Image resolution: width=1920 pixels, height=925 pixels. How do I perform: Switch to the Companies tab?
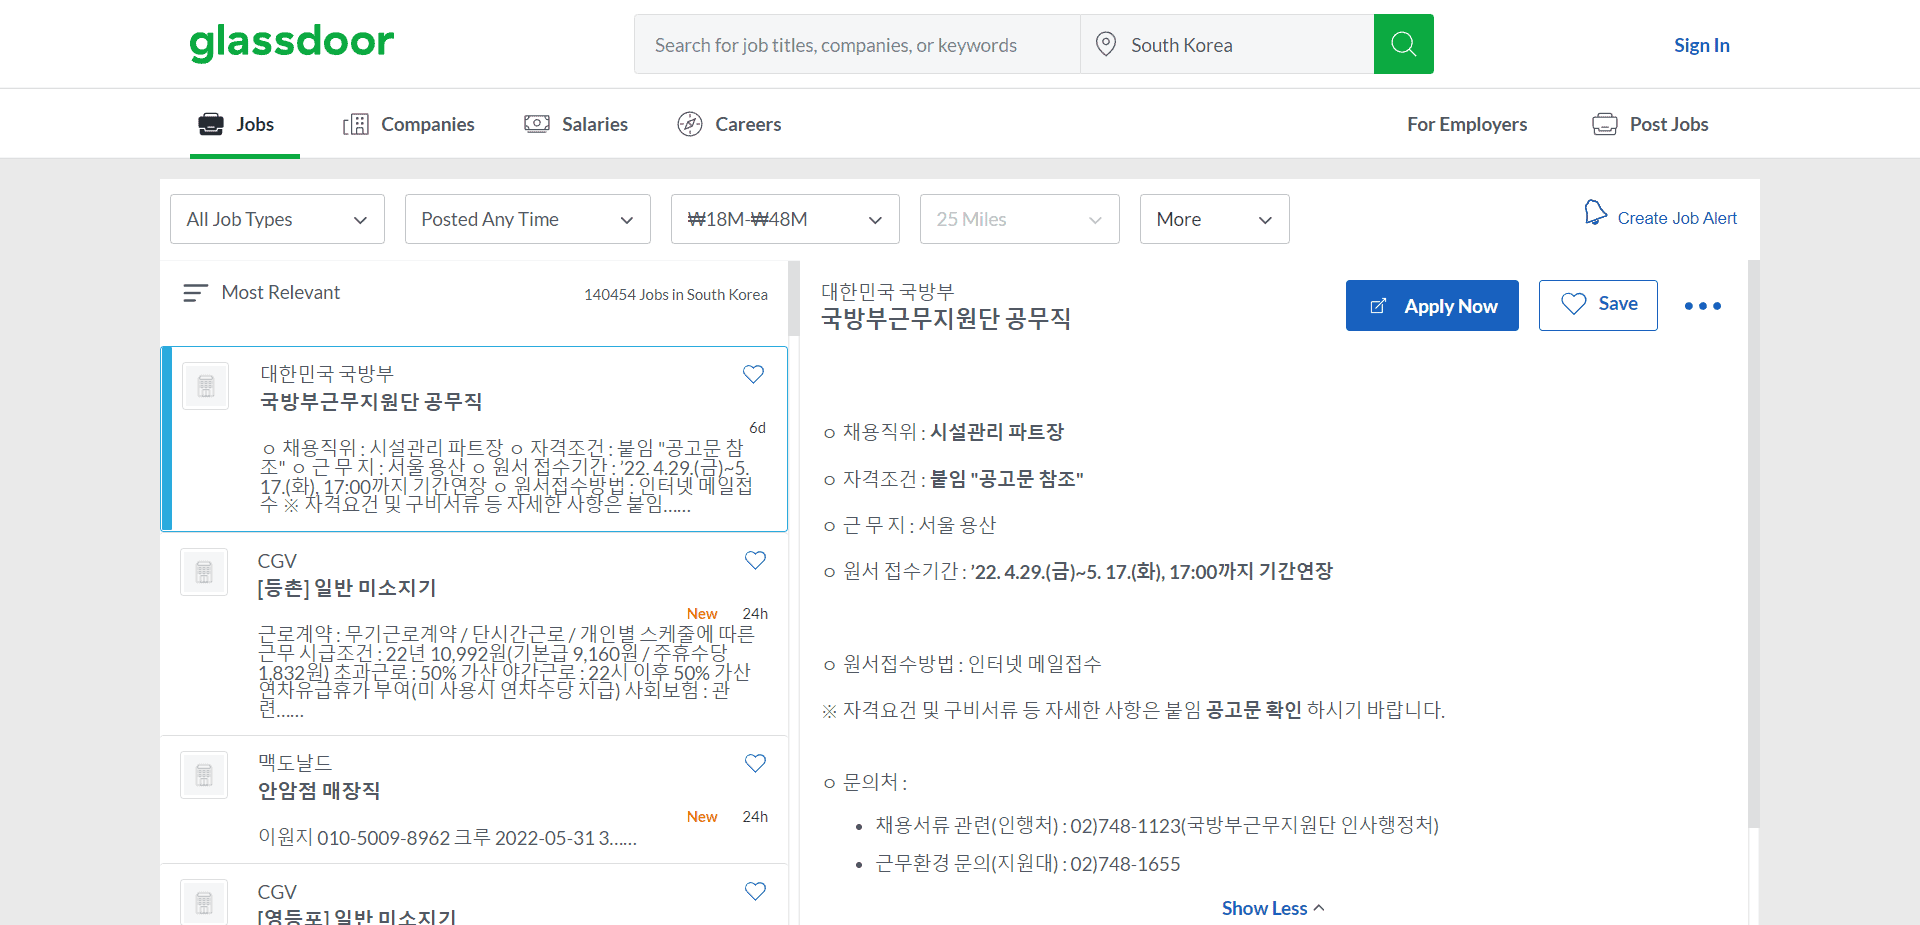[x=408, y=123]
